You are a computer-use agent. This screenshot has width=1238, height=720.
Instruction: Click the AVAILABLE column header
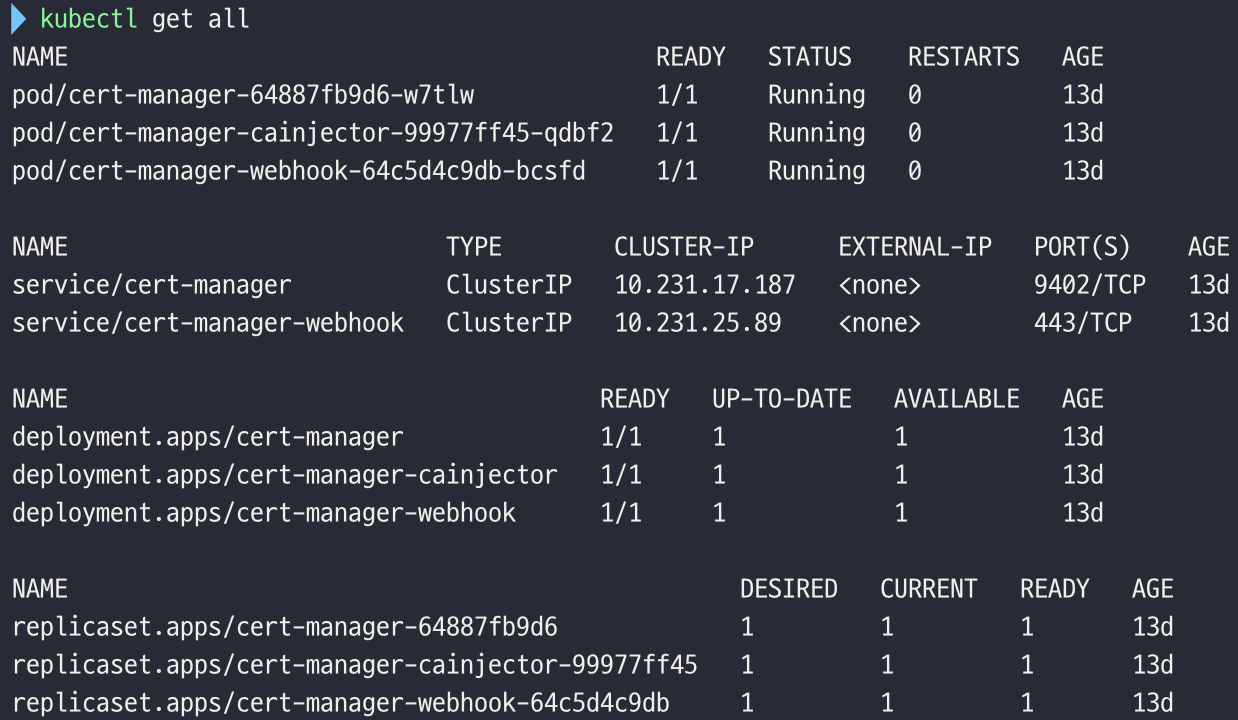point(956,399)
